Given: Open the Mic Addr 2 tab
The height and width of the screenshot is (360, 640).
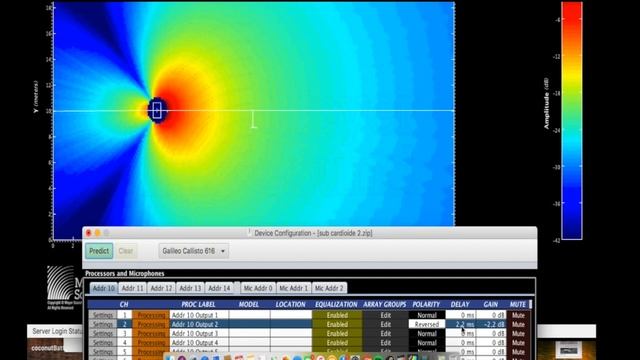Looking at the screenshot, I should click(x=329, y=288).
